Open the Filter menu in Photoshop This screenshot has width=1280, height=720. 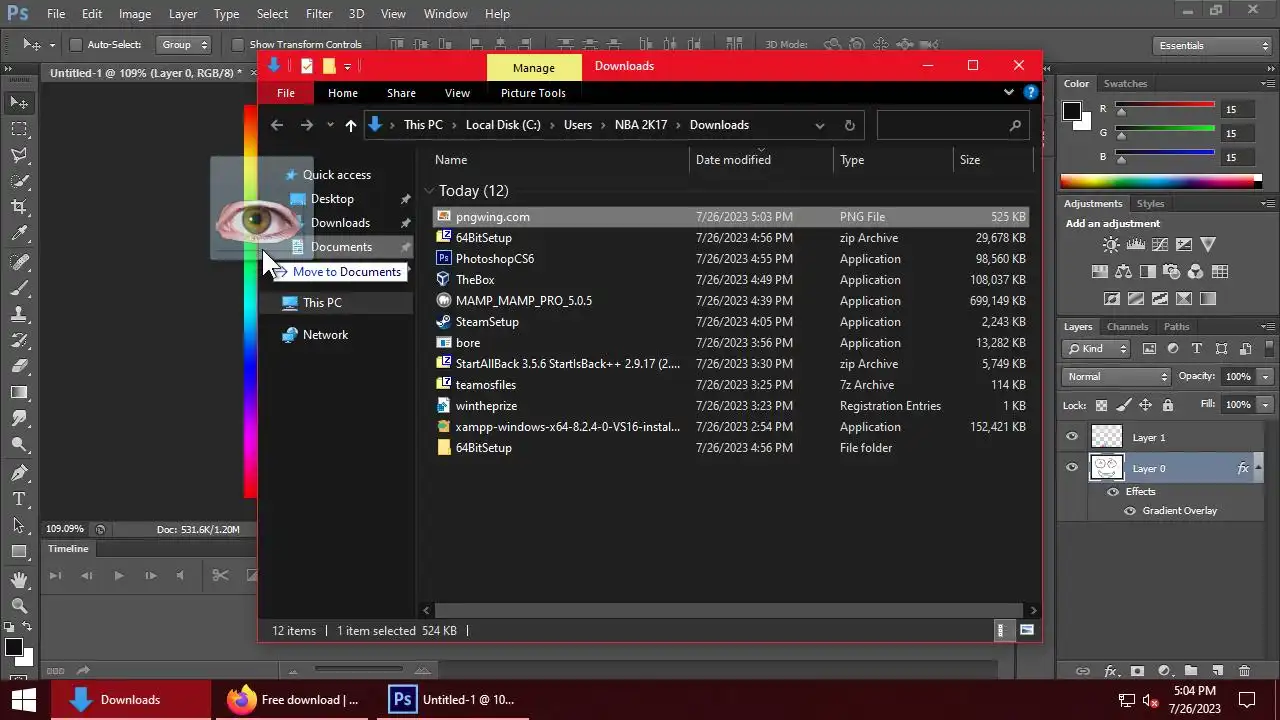(x=319, y=14)
